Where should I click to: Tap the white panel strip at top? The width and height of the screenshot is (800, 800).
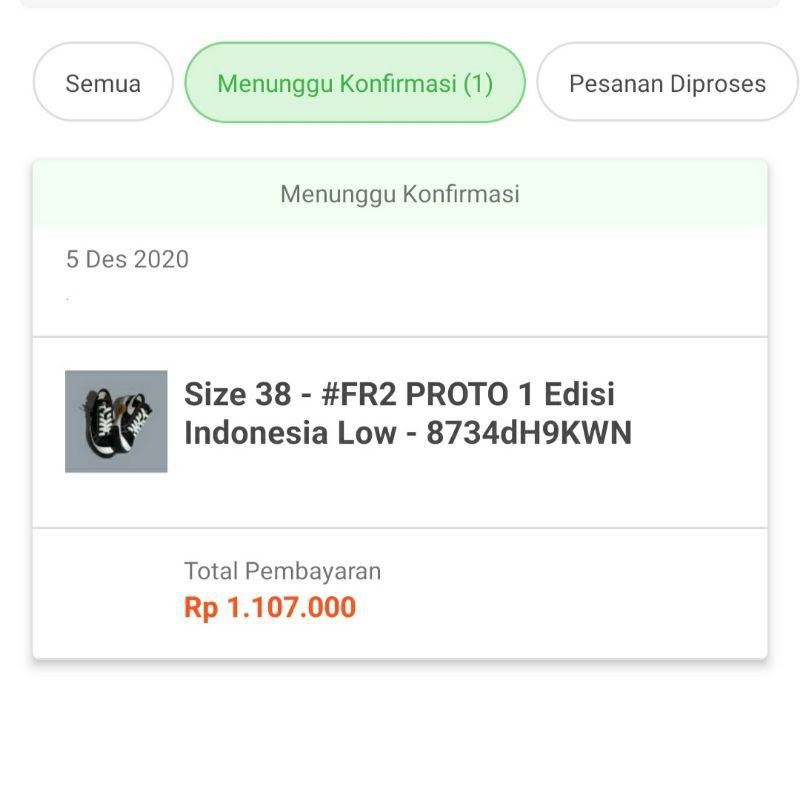(400, 3)
